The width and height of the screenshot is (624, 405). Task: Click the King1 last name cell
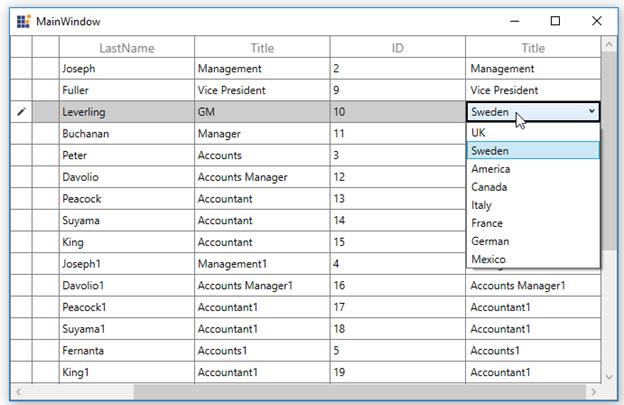(x=127, y=372)
